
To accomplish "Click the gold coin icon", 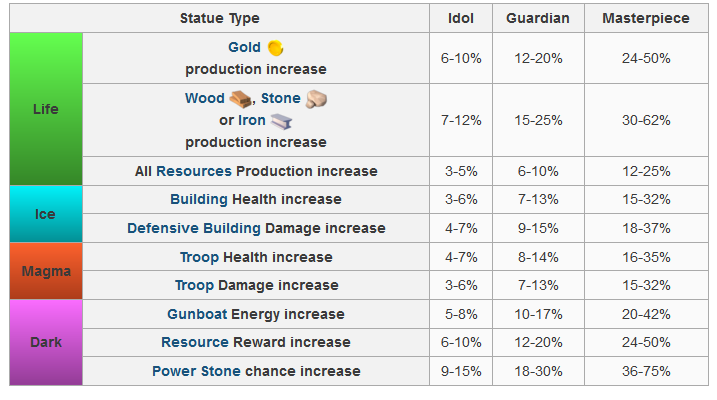I will point(276,47).
